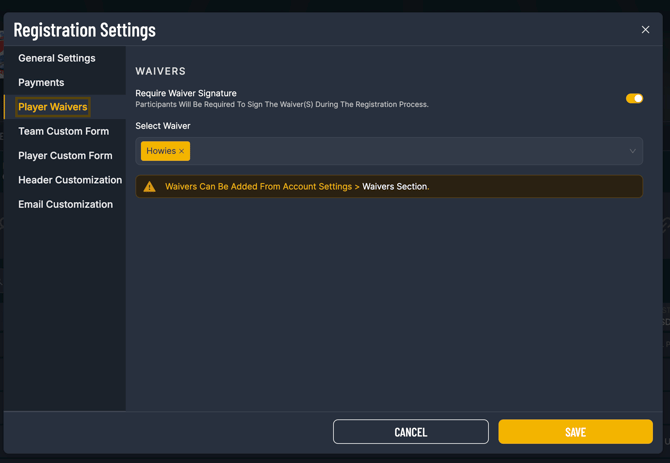This screenshot has height=463, width=670.
Task: Turn off the Require Waiver Signature toggle
Action: [634, 99]
